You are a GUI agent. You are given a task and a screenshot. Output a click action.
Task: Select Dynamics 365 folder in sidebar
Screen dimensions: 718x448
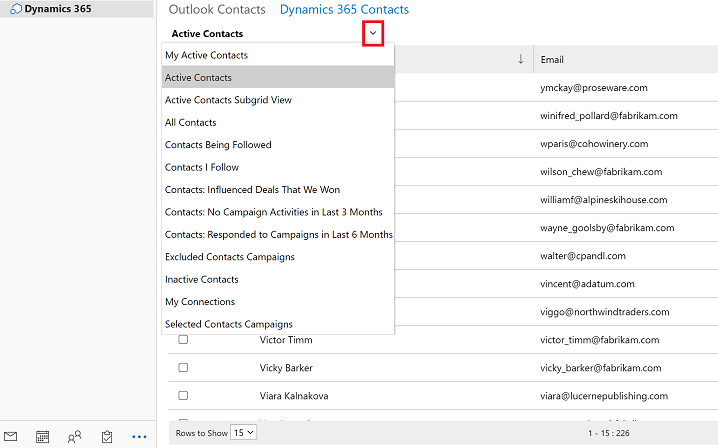(76, 9)
